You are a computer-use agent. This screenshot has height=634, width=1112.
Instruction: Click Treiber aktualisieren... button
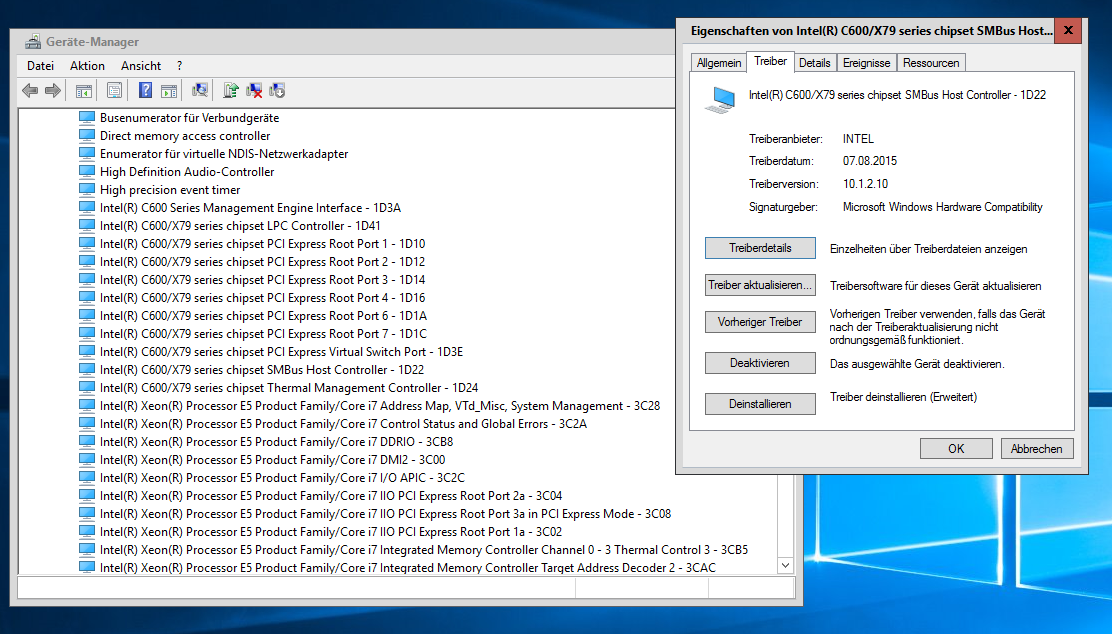coord(760,285)
